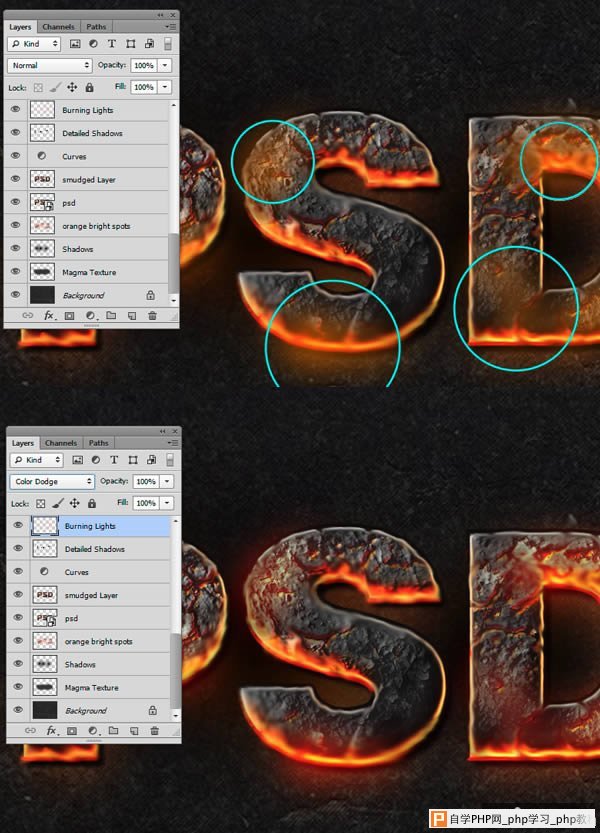Filter type layers in the Normal-mode Layers panel
The image size is (600, 833).
click(x=112, y=44)
